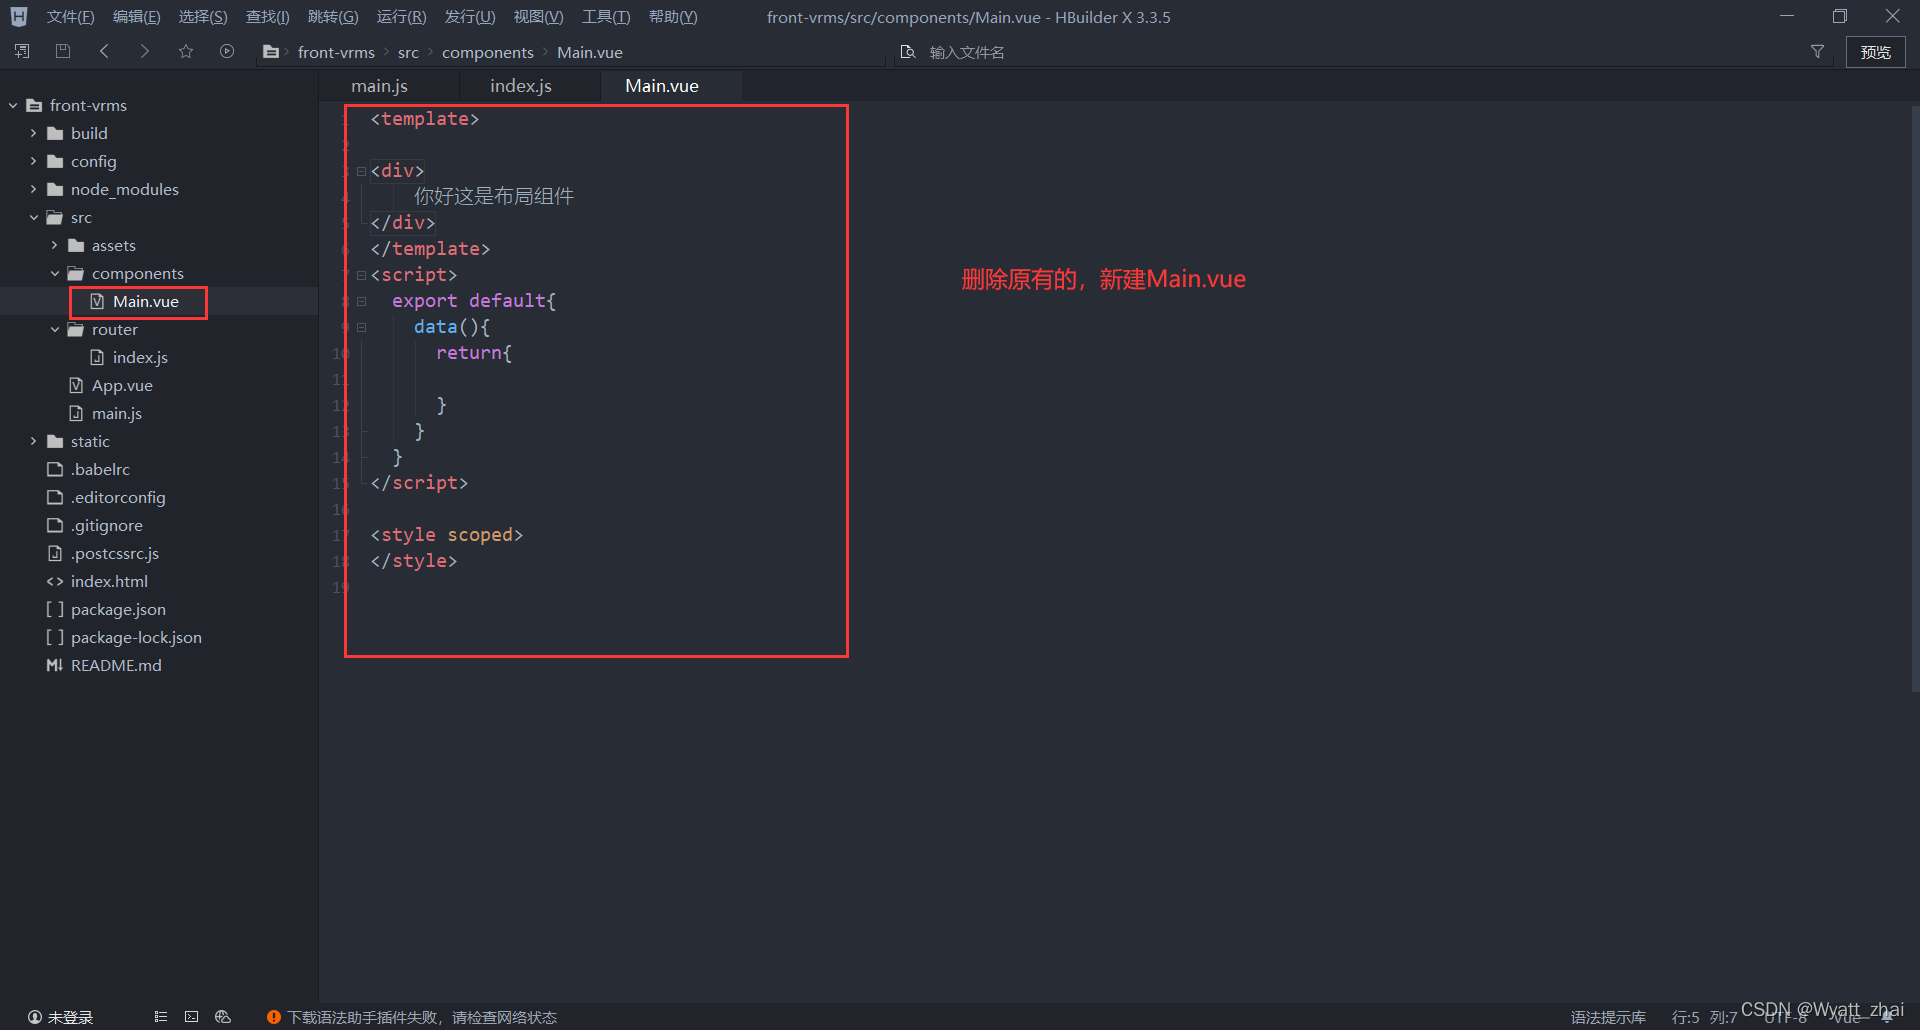This screenshot has width=1920, height=1030.
Task: Collapse the src folder
Action: pos(34,217)
